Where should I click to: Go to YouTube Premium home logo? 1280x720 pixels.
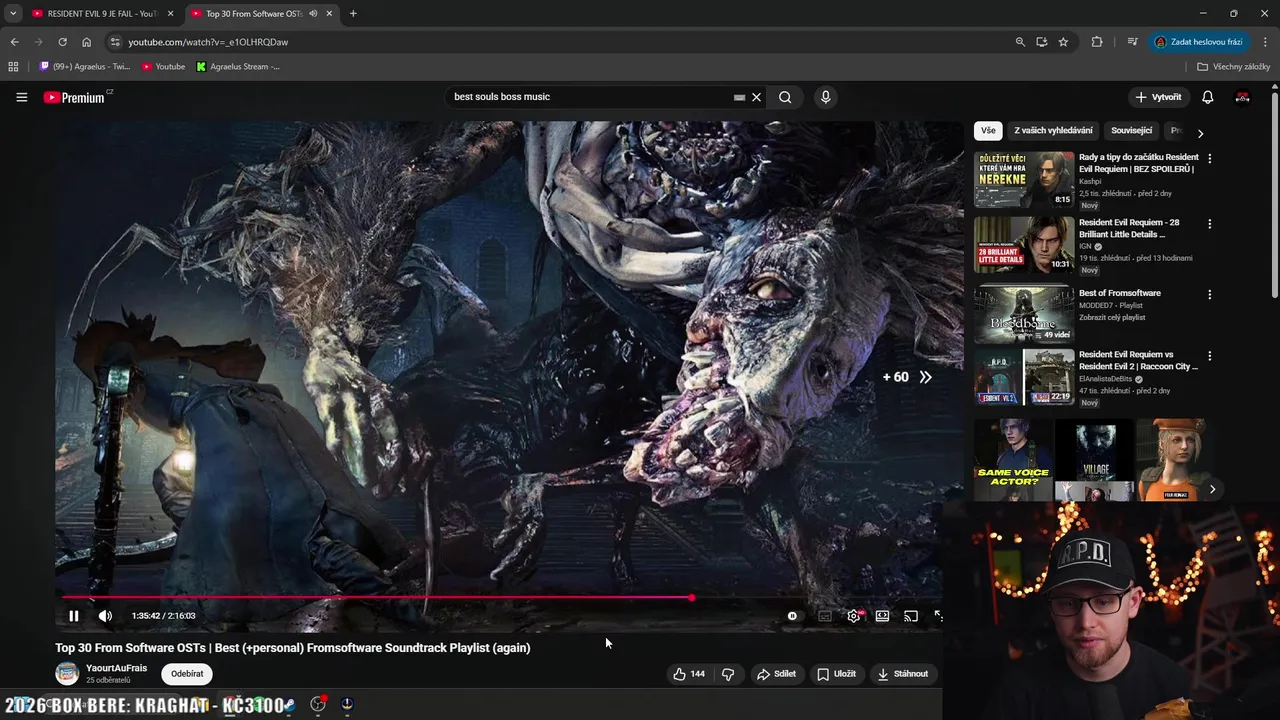(x=74, y=97)
